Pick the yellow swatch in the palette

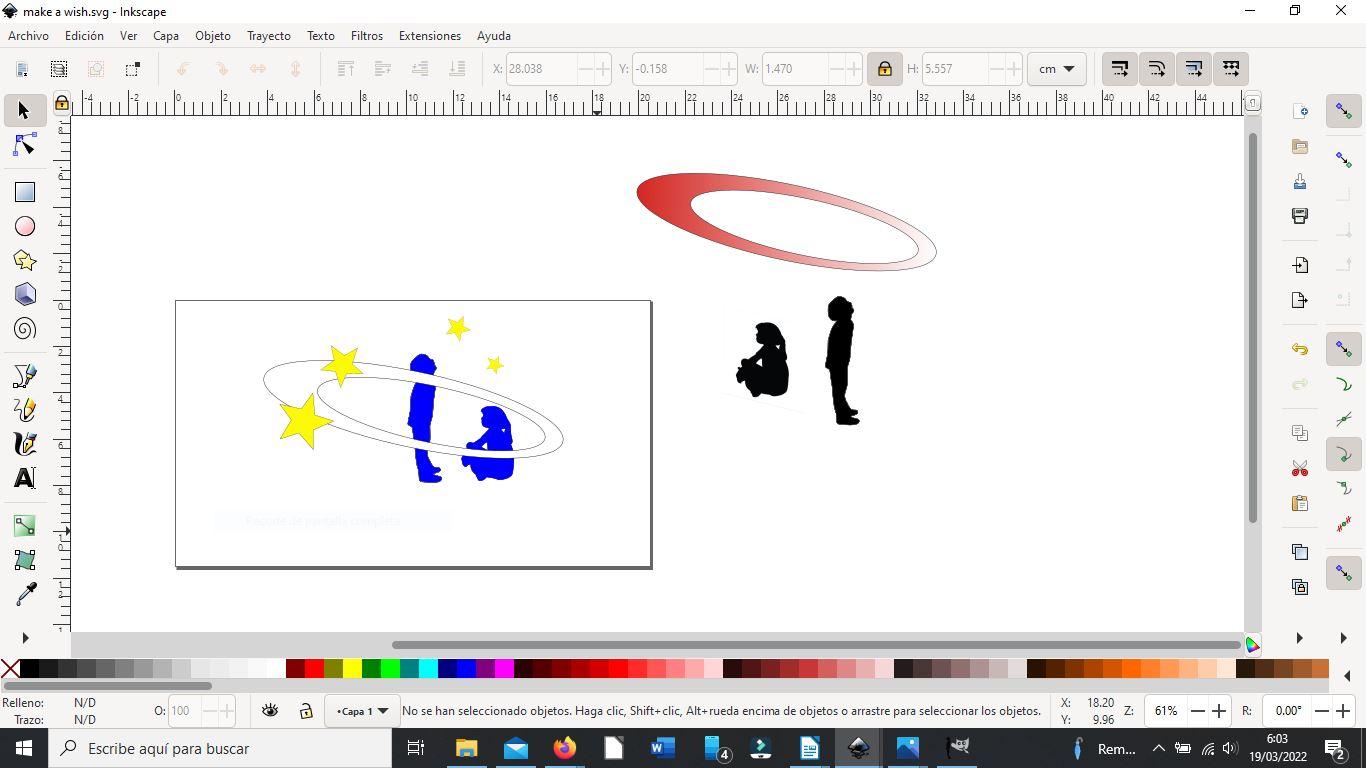[352, 668]
